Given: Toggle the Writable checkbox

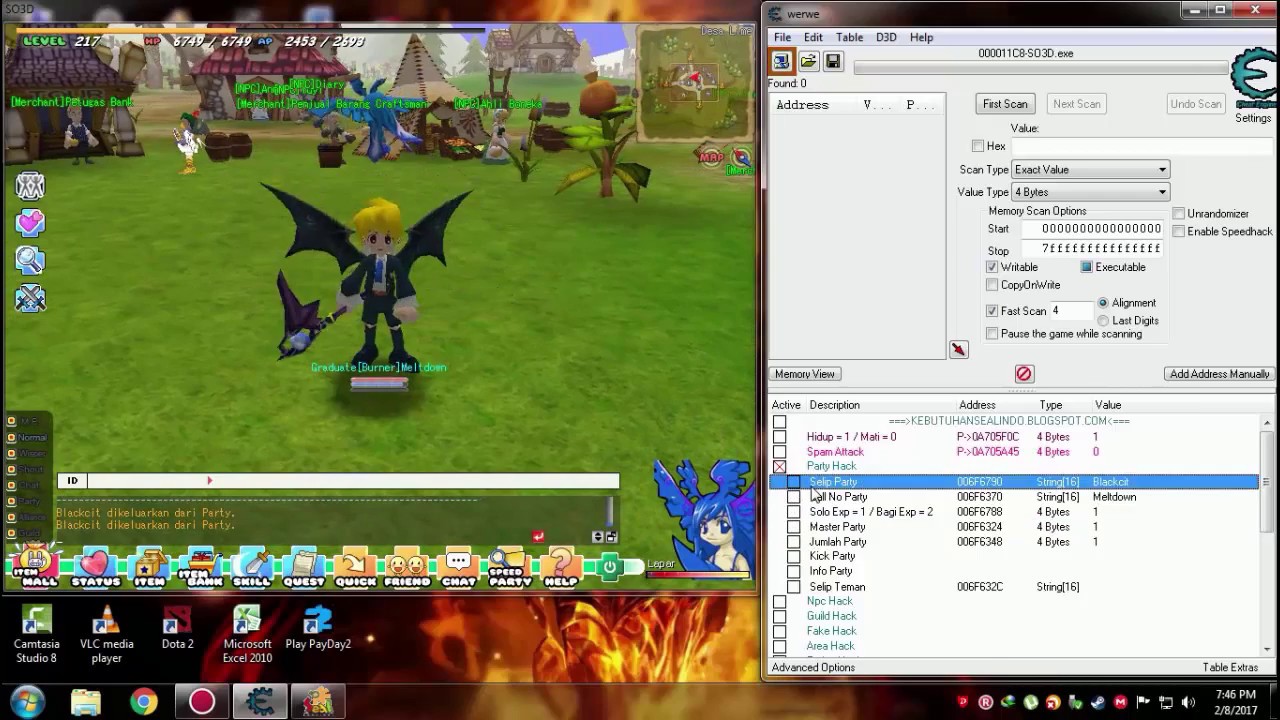Looking at the screenshot, I should tap(992, 267).
